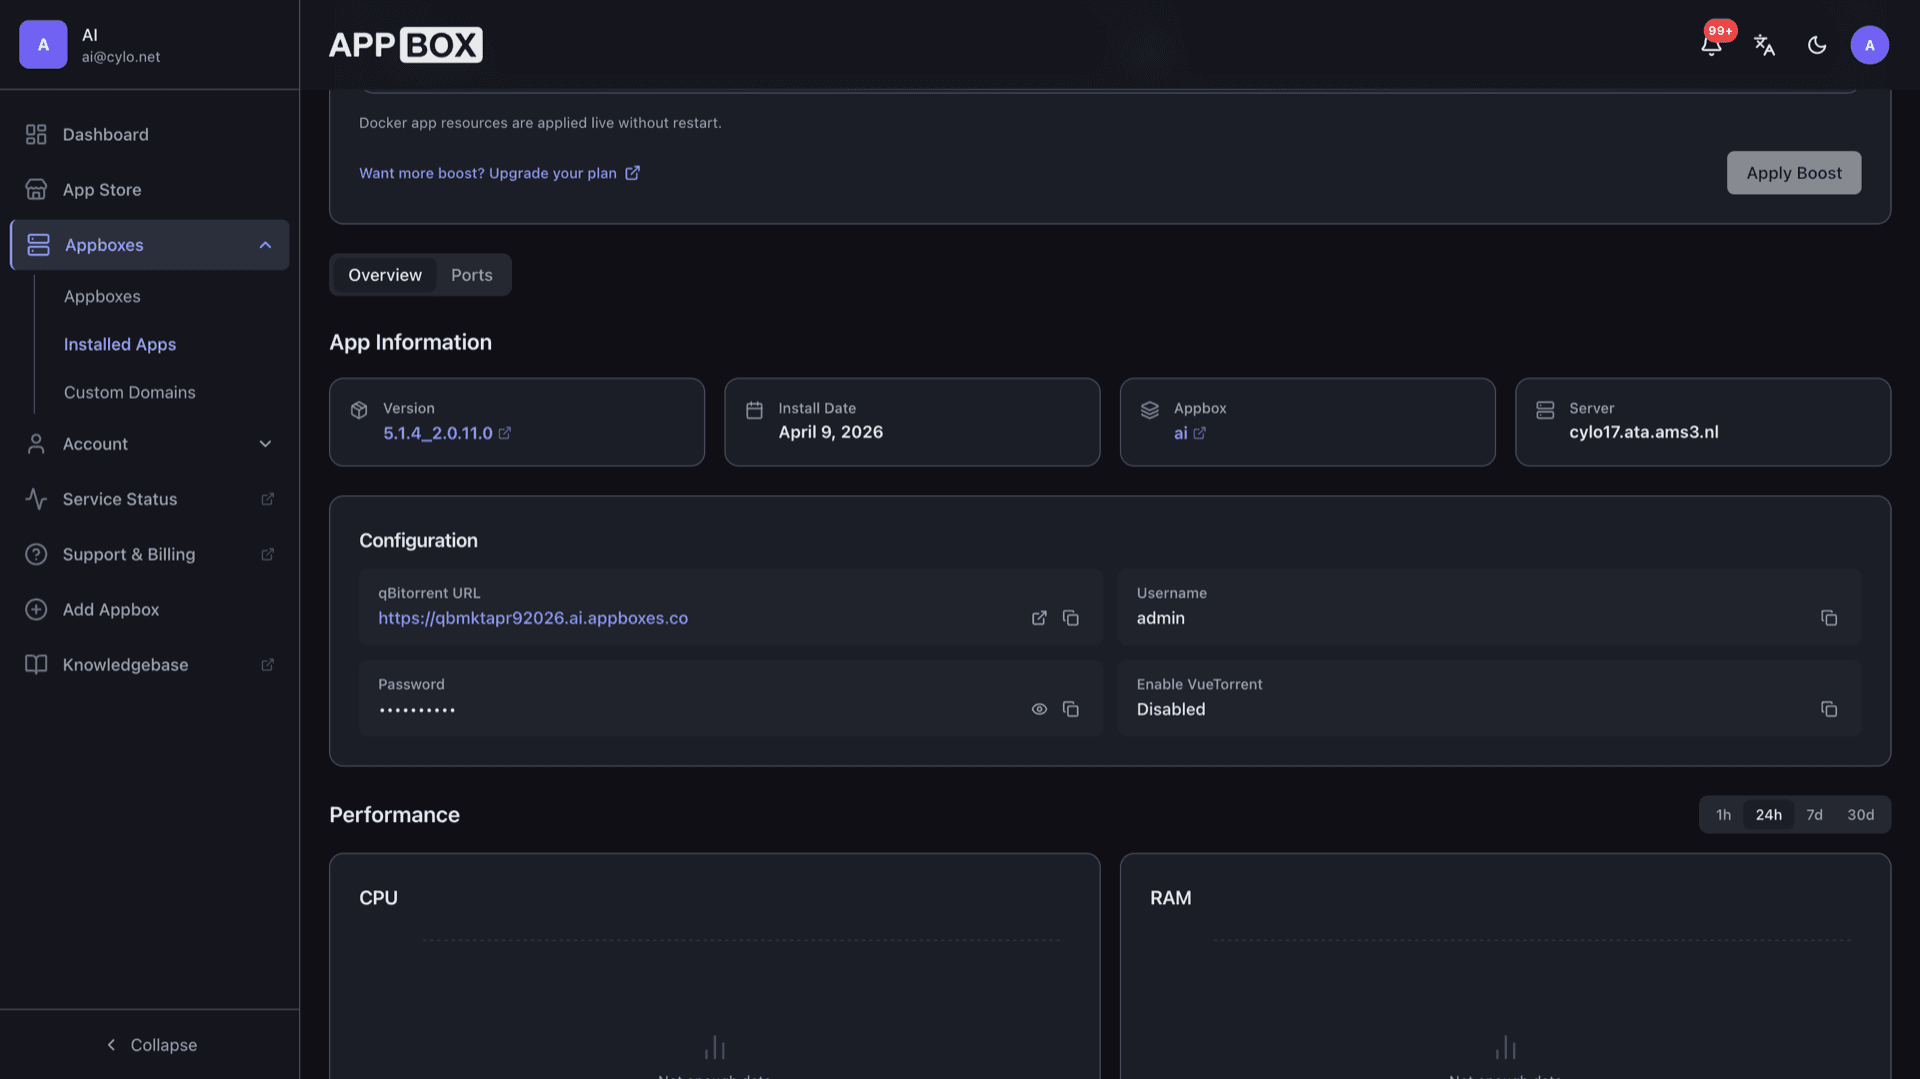Image resolution: width=1920 pixels, height=1079 pixels.
Task: Click the server cylo17.ata.ams3.nl text
Action: 1643,432
